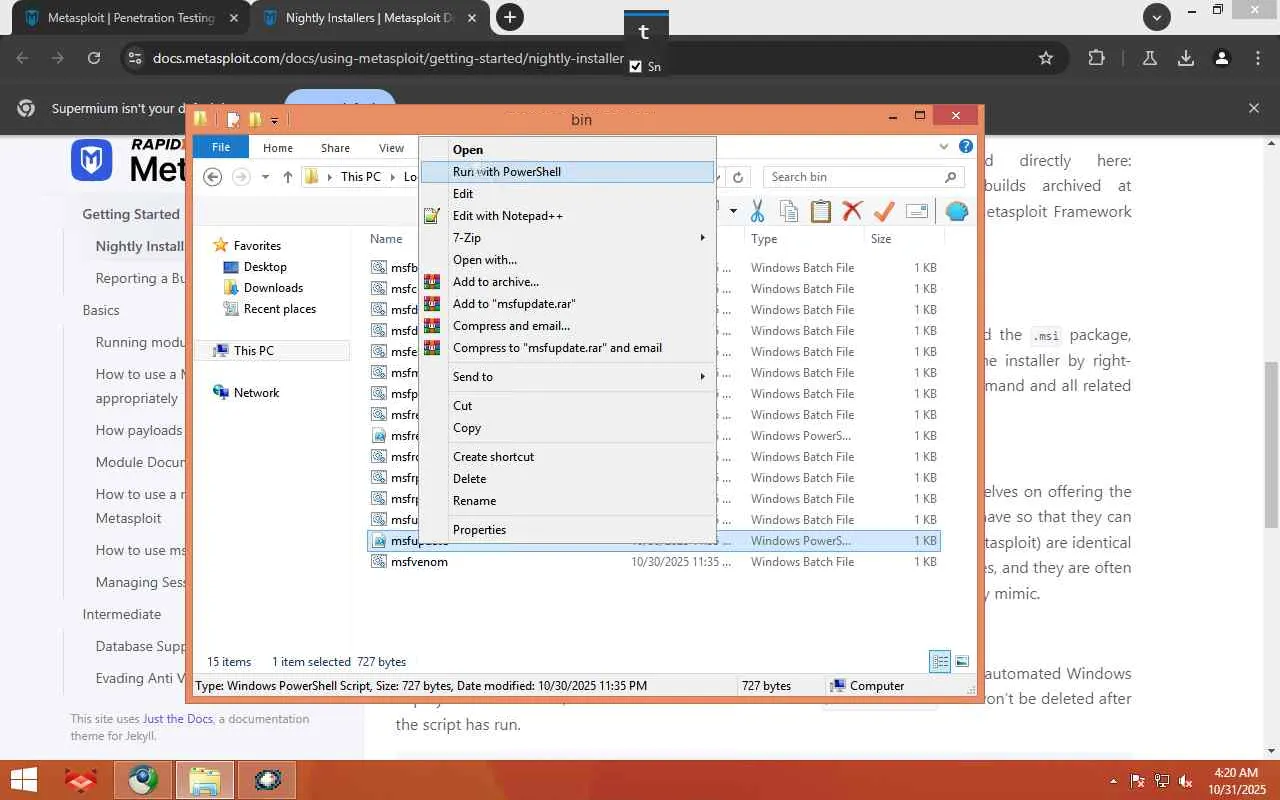The width and height of the screenshot is (1280, 800).
Task: Toggle the Sn checkbox near the address bar
Action: [636, 67]
